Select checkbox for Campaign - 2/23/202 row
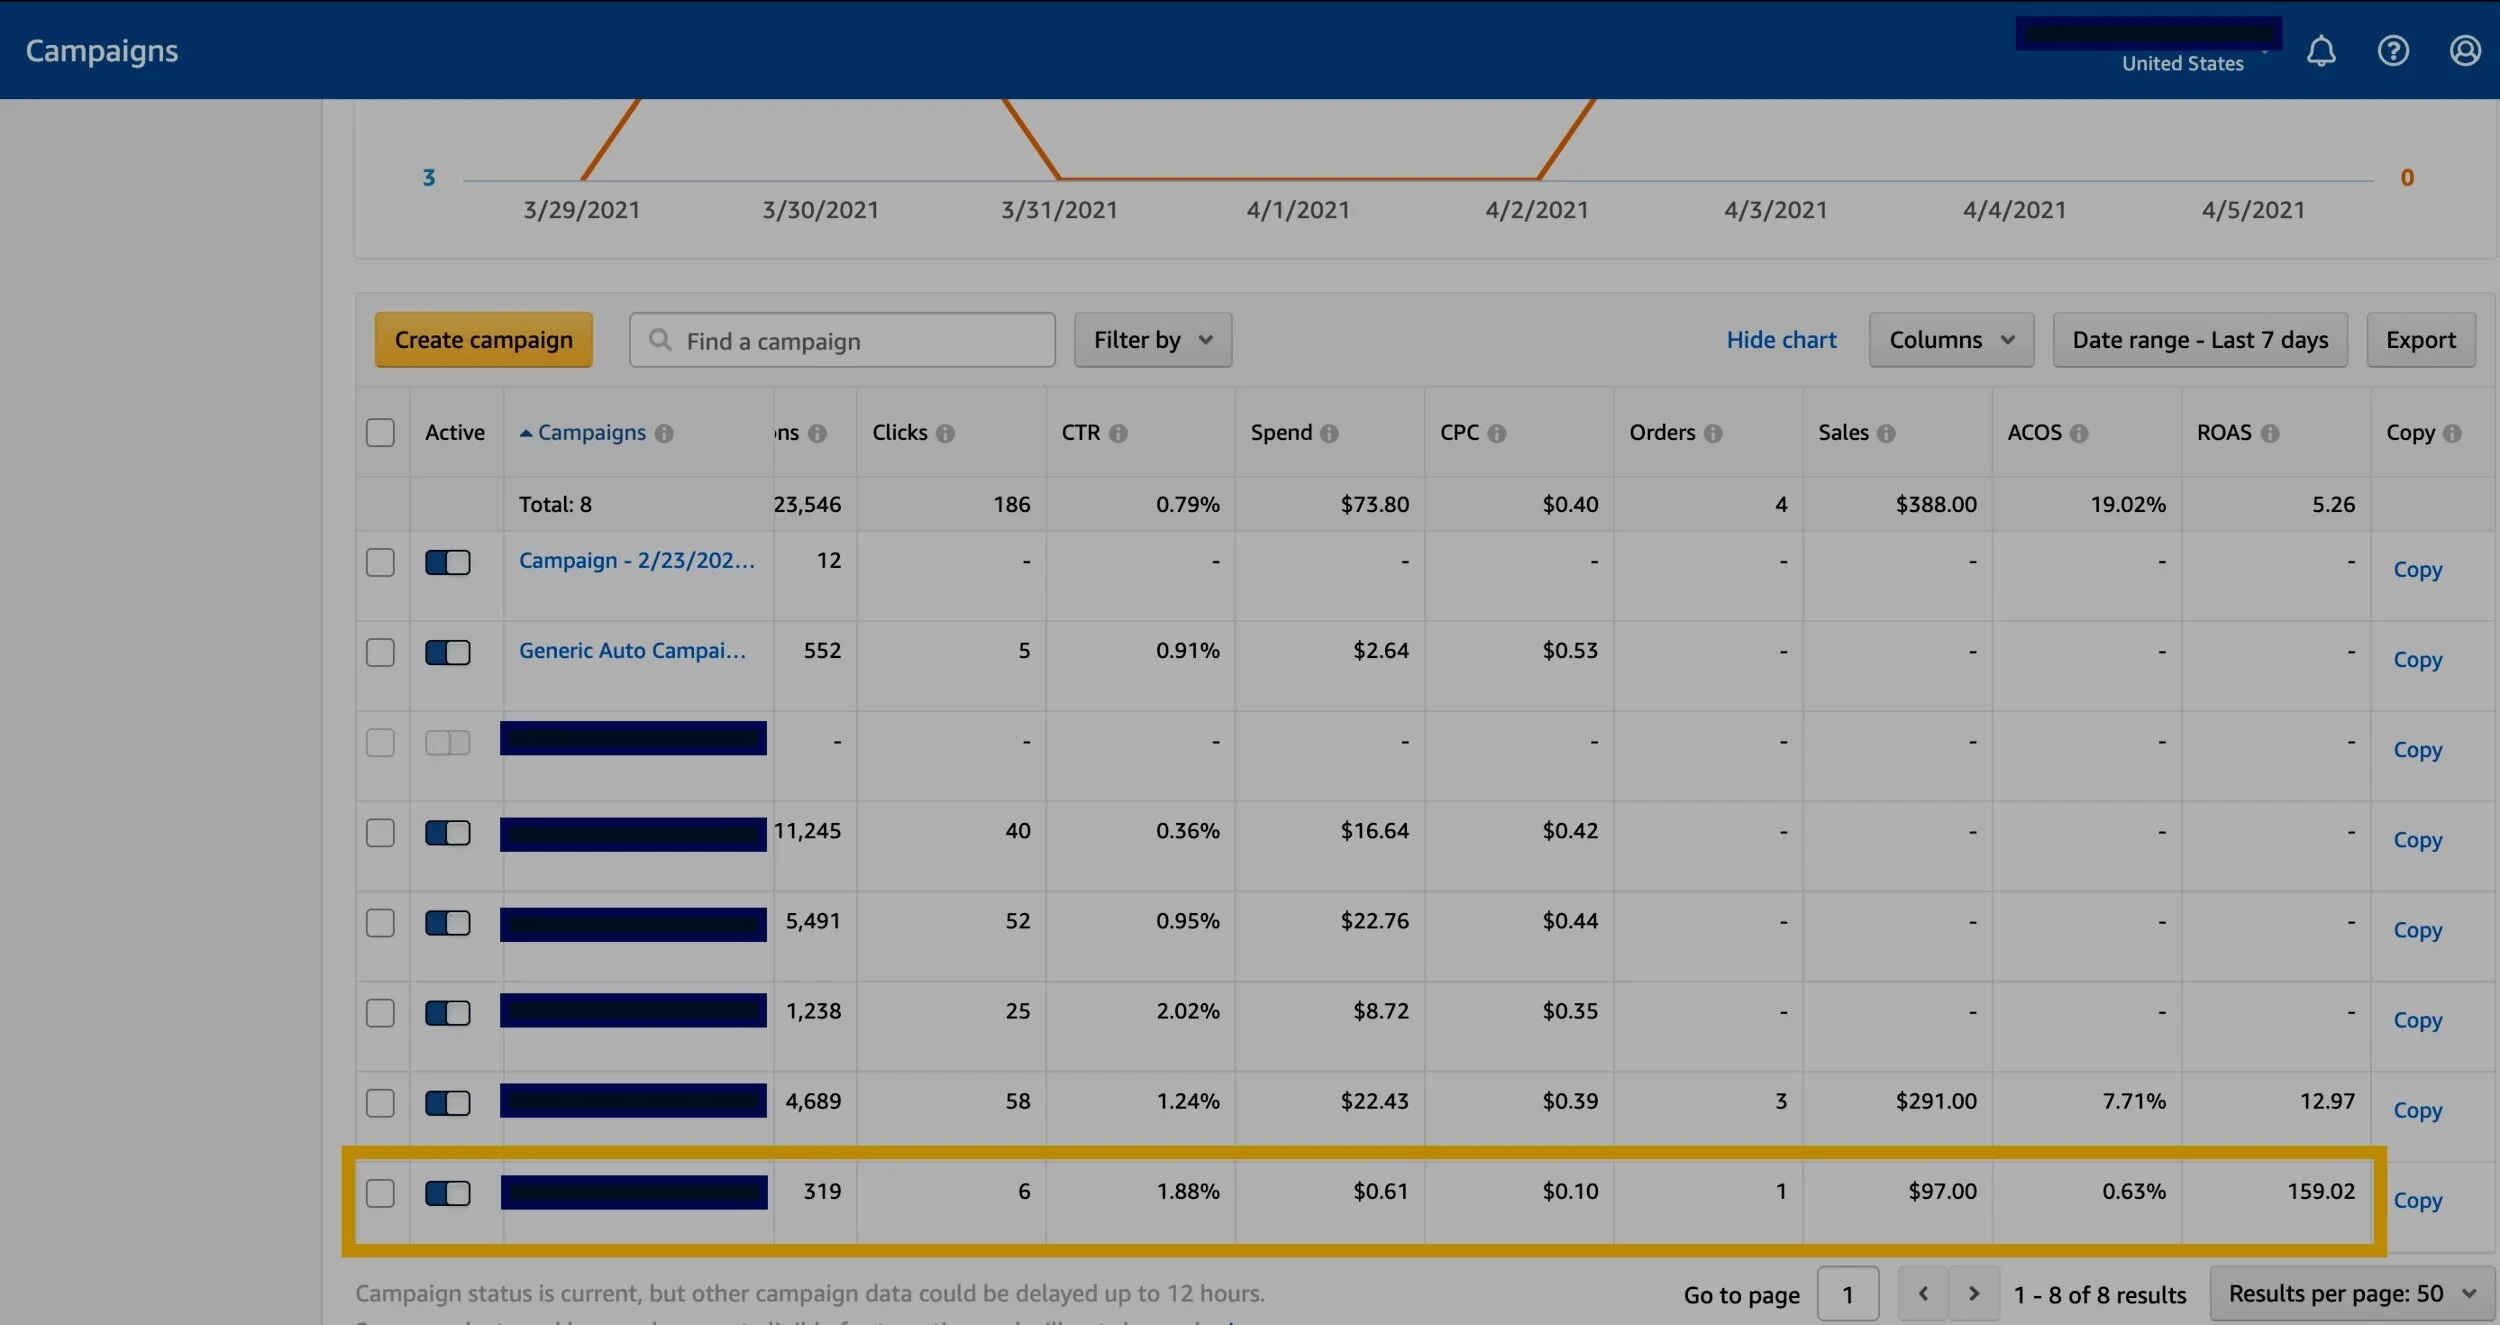2500x1325 pixels. 380,562
